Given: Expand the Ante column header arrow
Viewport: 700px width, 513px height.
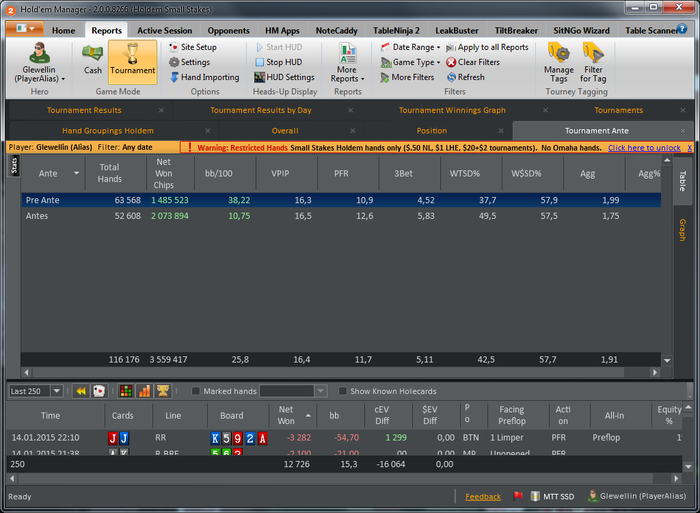Looking at the screenshot, I should coord(76,173).
